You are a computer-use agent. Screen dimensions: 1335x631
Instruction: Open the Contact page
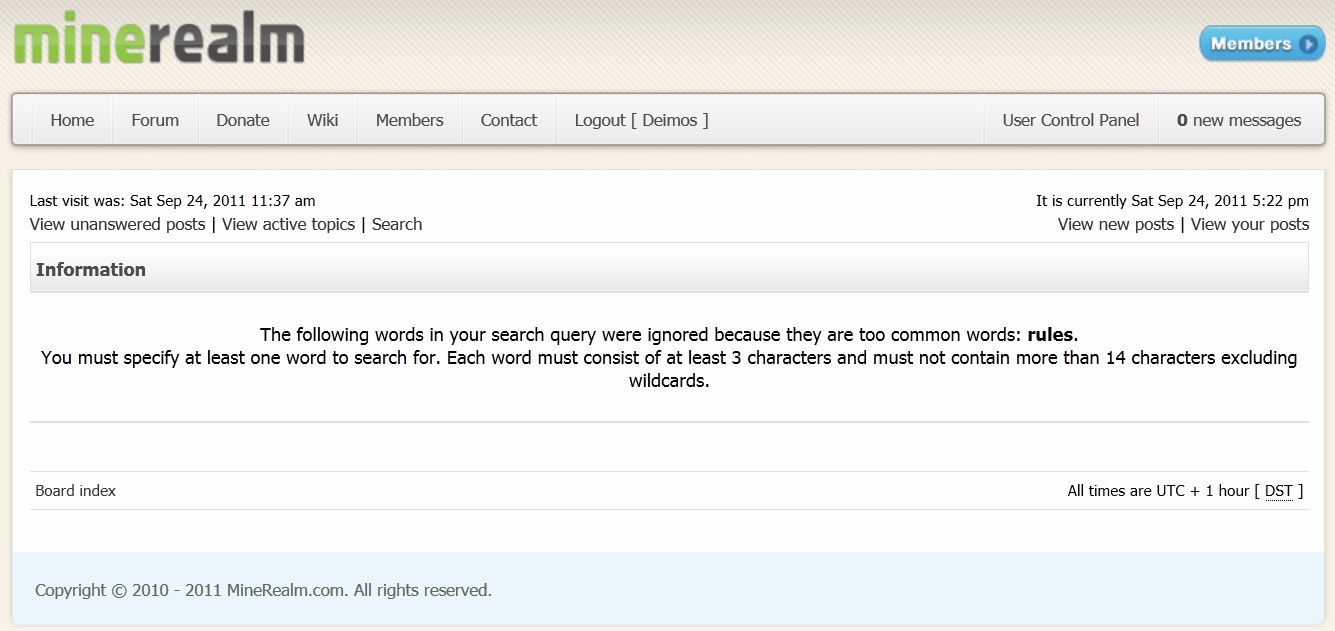508,120
